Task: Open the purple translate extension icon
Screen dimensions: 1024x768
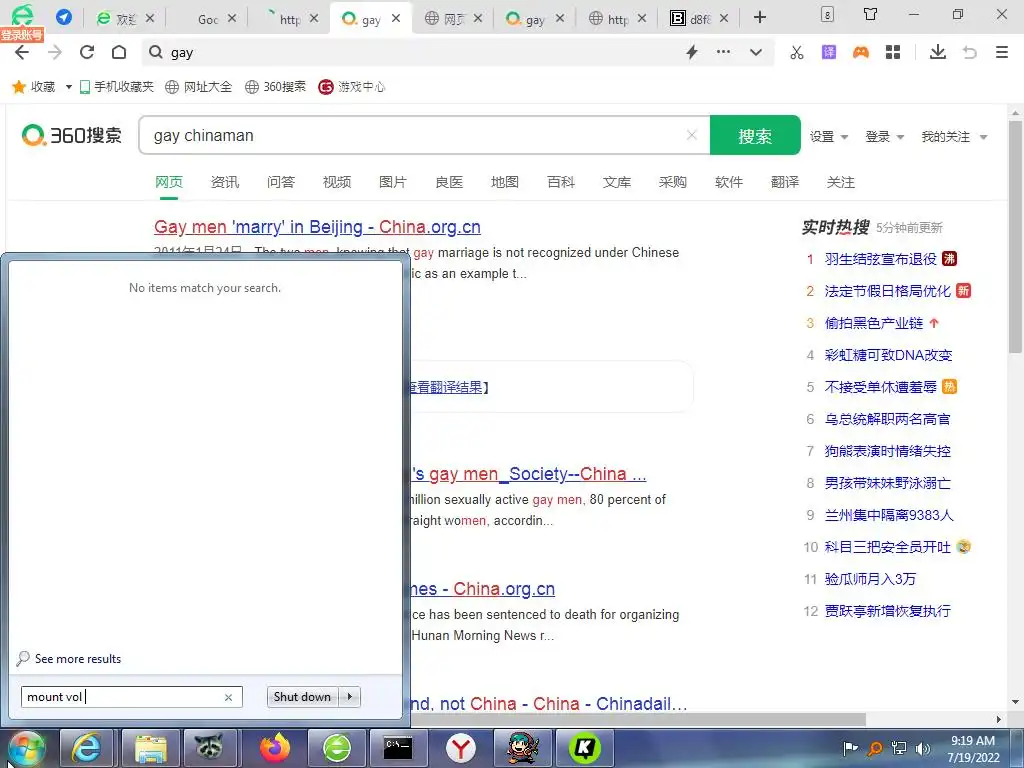Action: (829, 52)
